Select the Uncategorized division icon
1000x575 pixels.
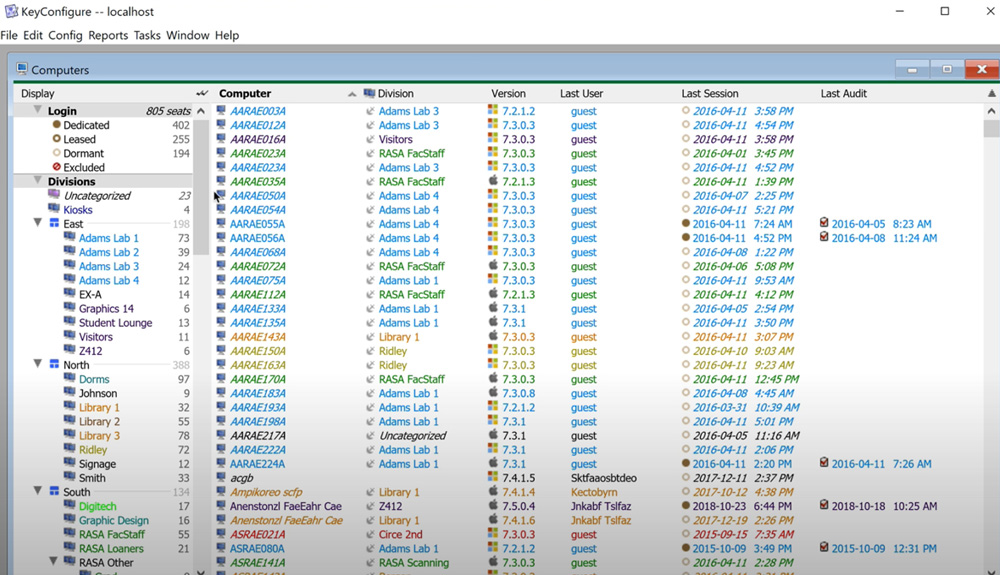(54, 194)
